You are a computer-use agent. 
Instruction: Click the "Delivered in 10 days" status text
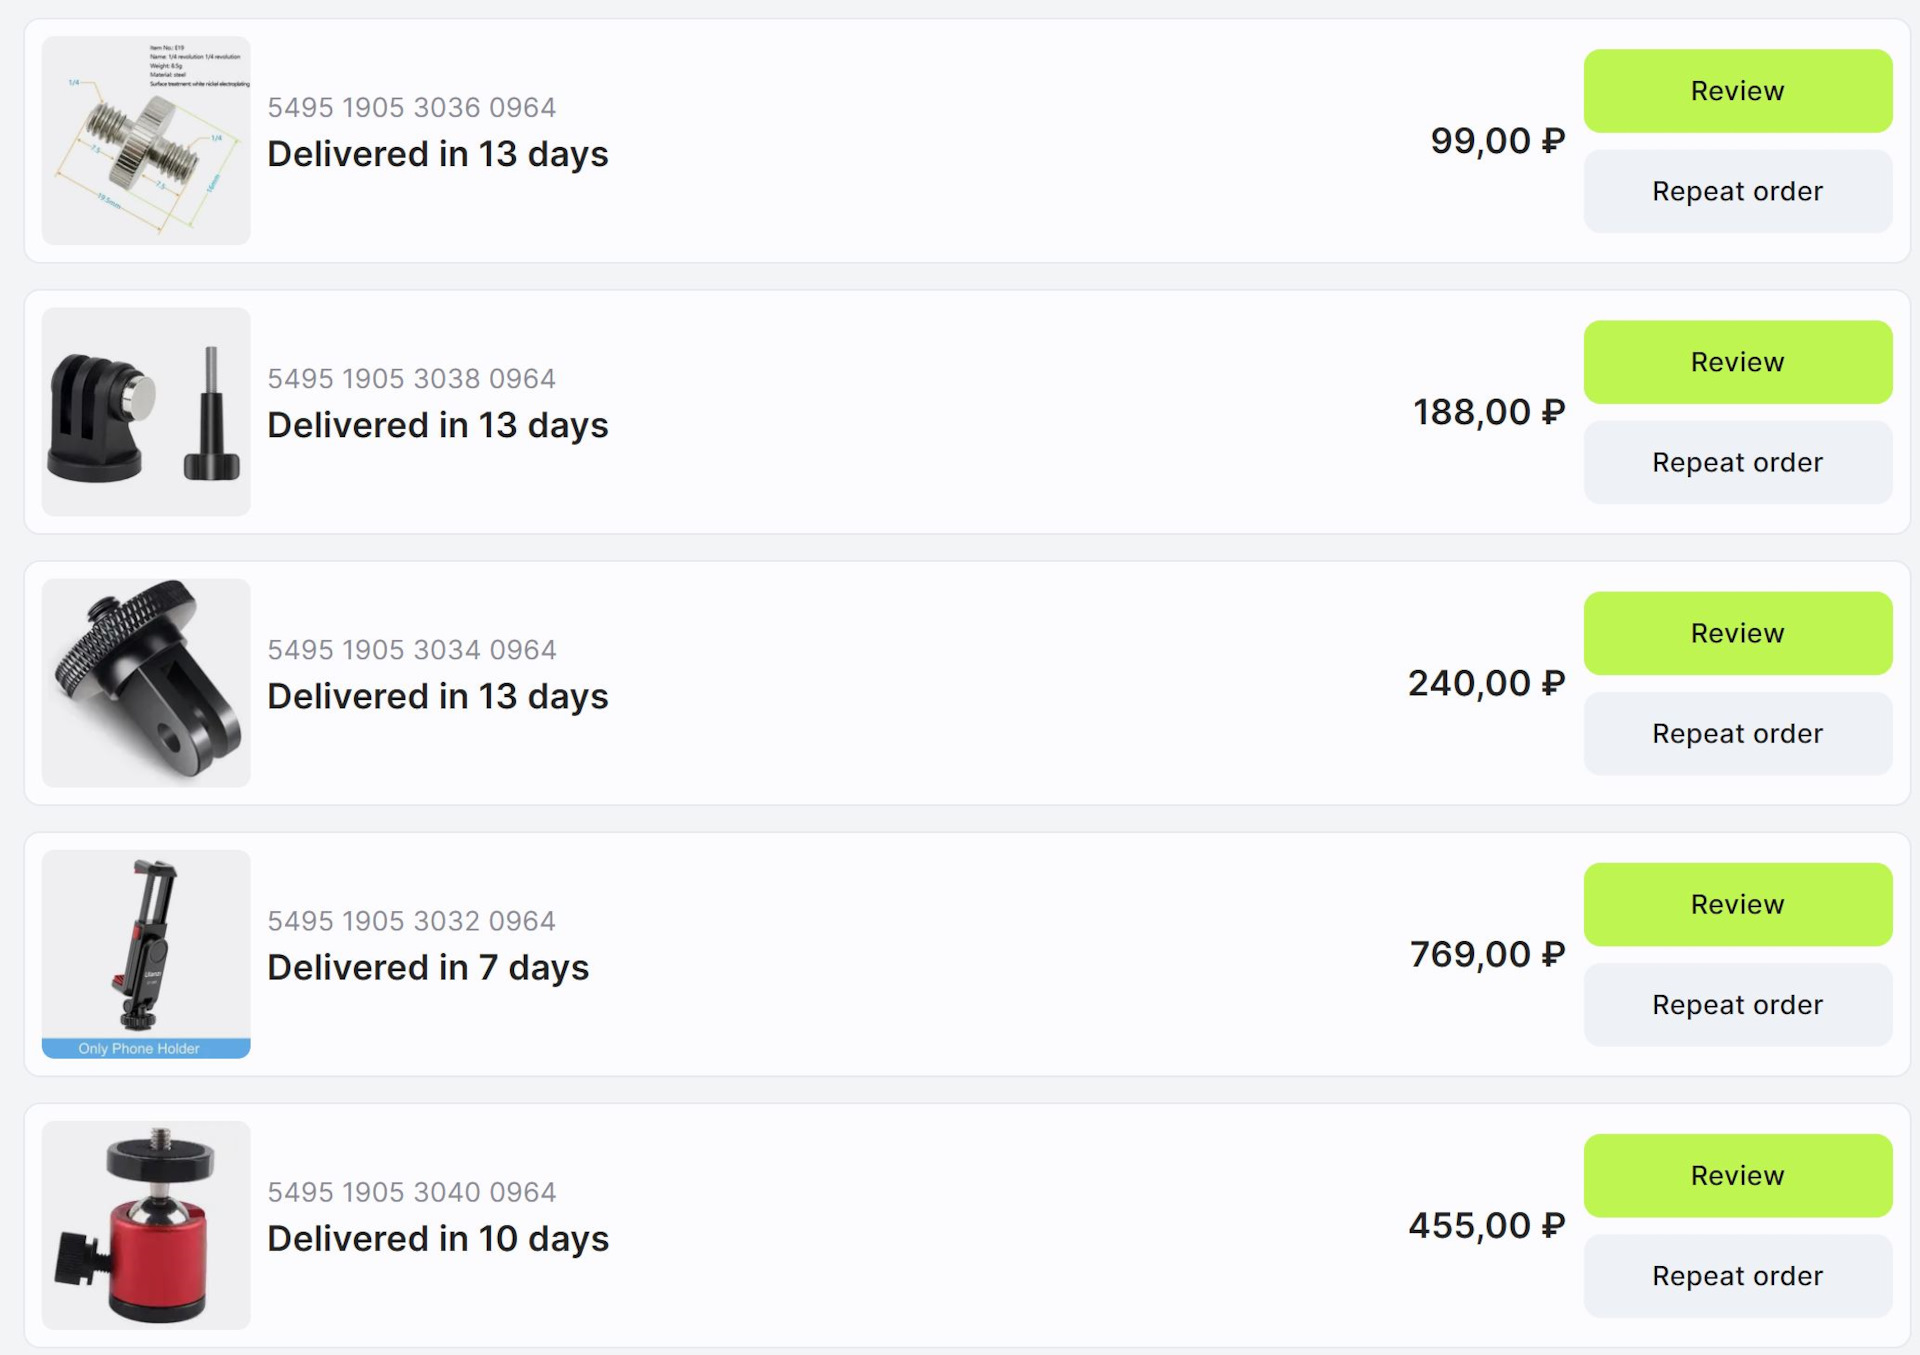[438, 1238]
